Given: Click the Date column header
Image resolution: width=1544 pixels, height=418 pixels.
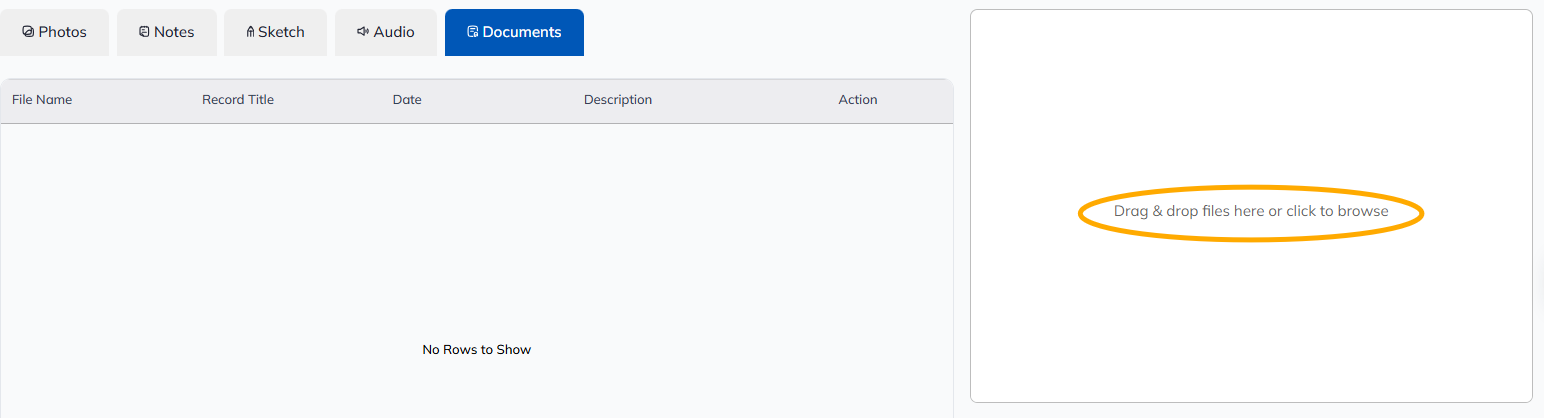Looking at the screenshot, I should [x=407, y=100].
